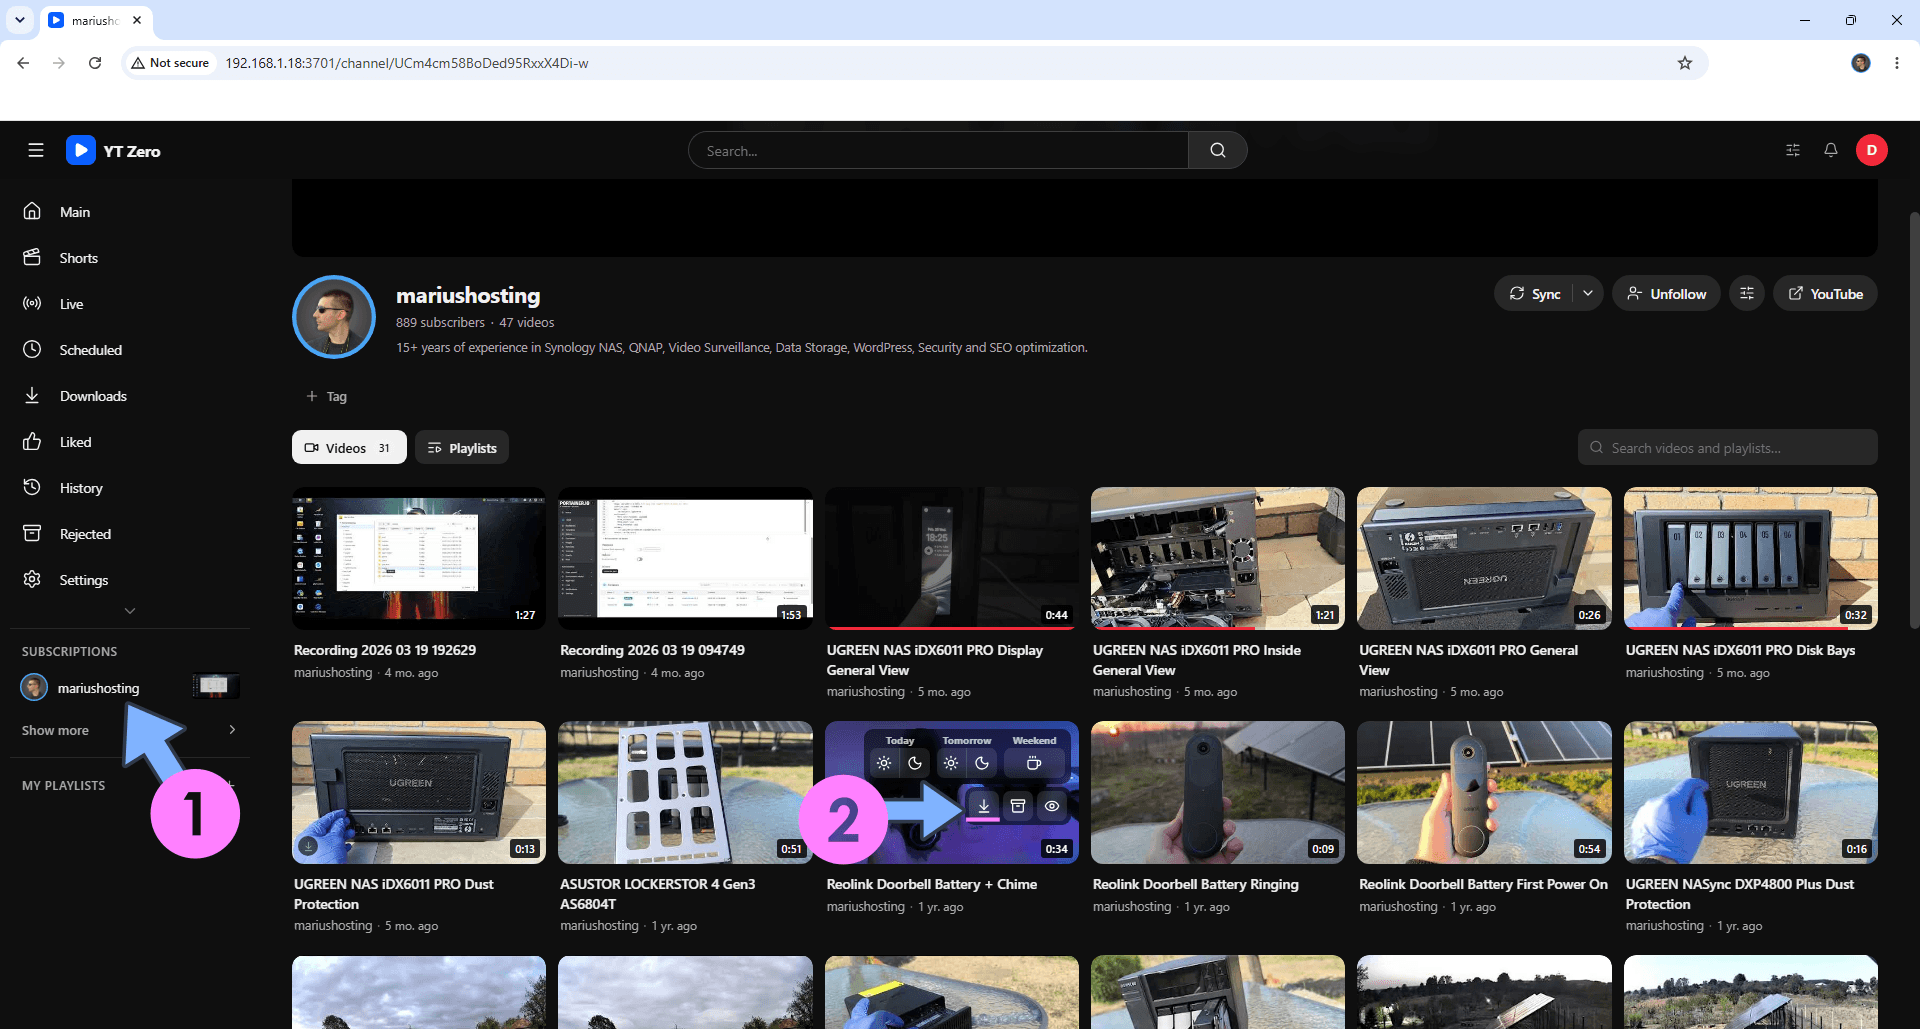Bookmark this page with star
Viewport: 1920px width, 1029px height.
pos(1685,63)
